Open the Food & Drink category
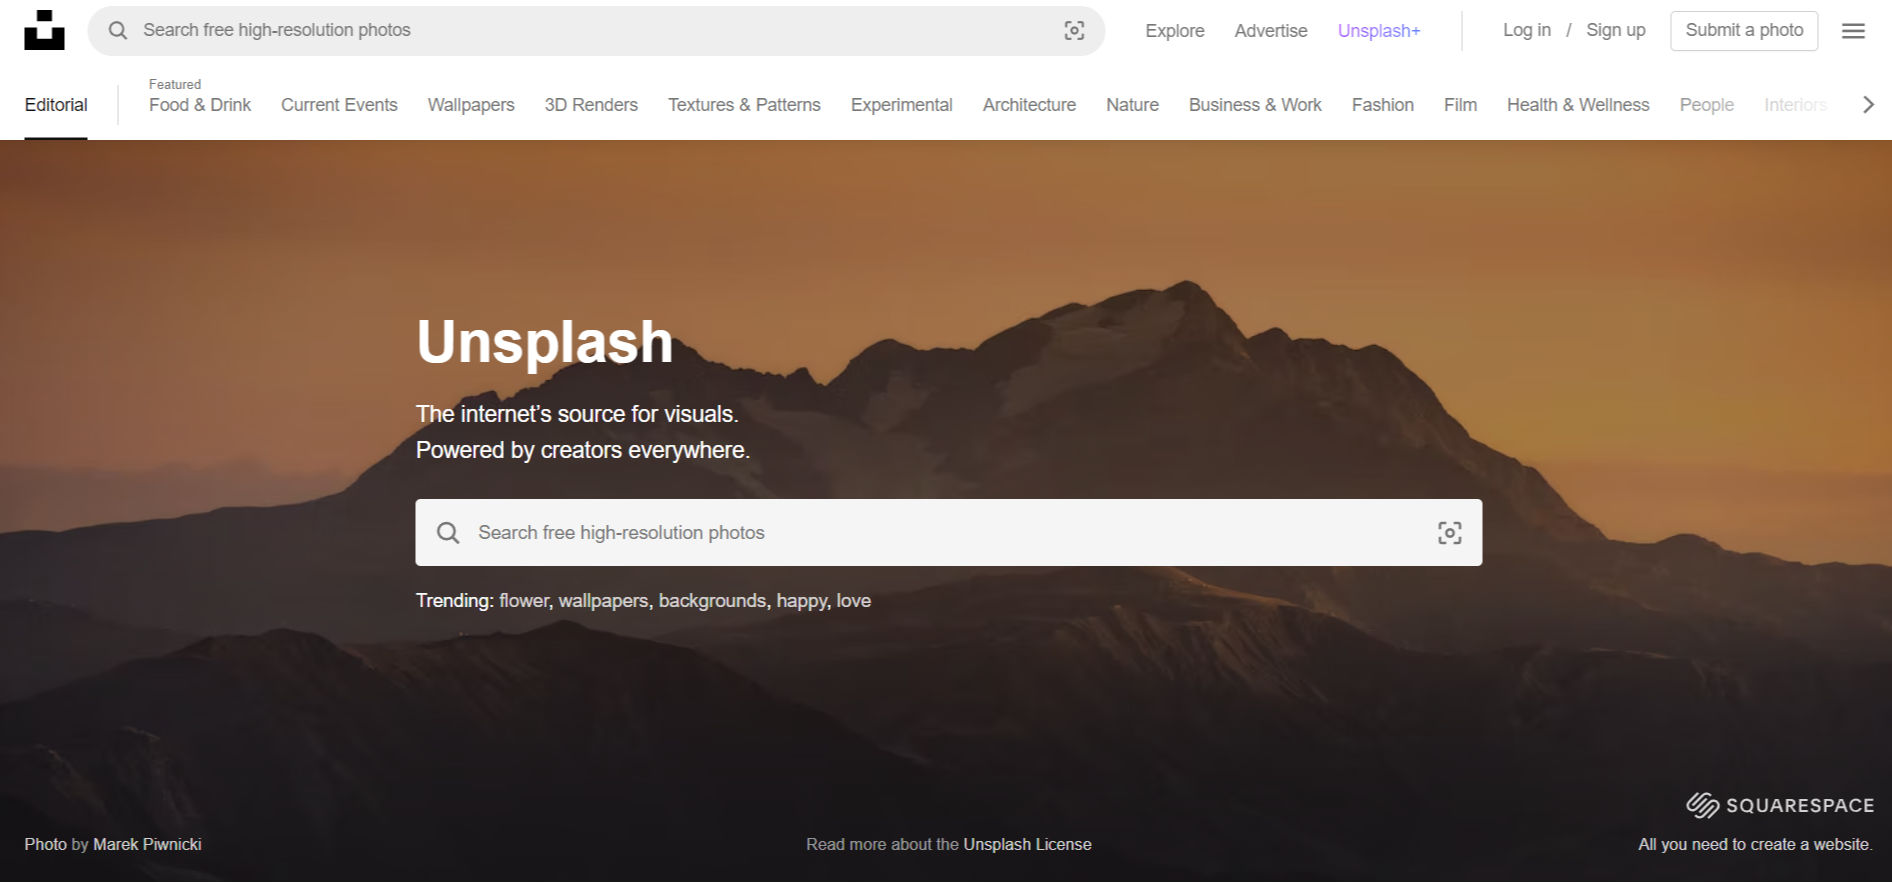Image resolution: width=1892 pixels, height=884 pixels. [200, 104]
